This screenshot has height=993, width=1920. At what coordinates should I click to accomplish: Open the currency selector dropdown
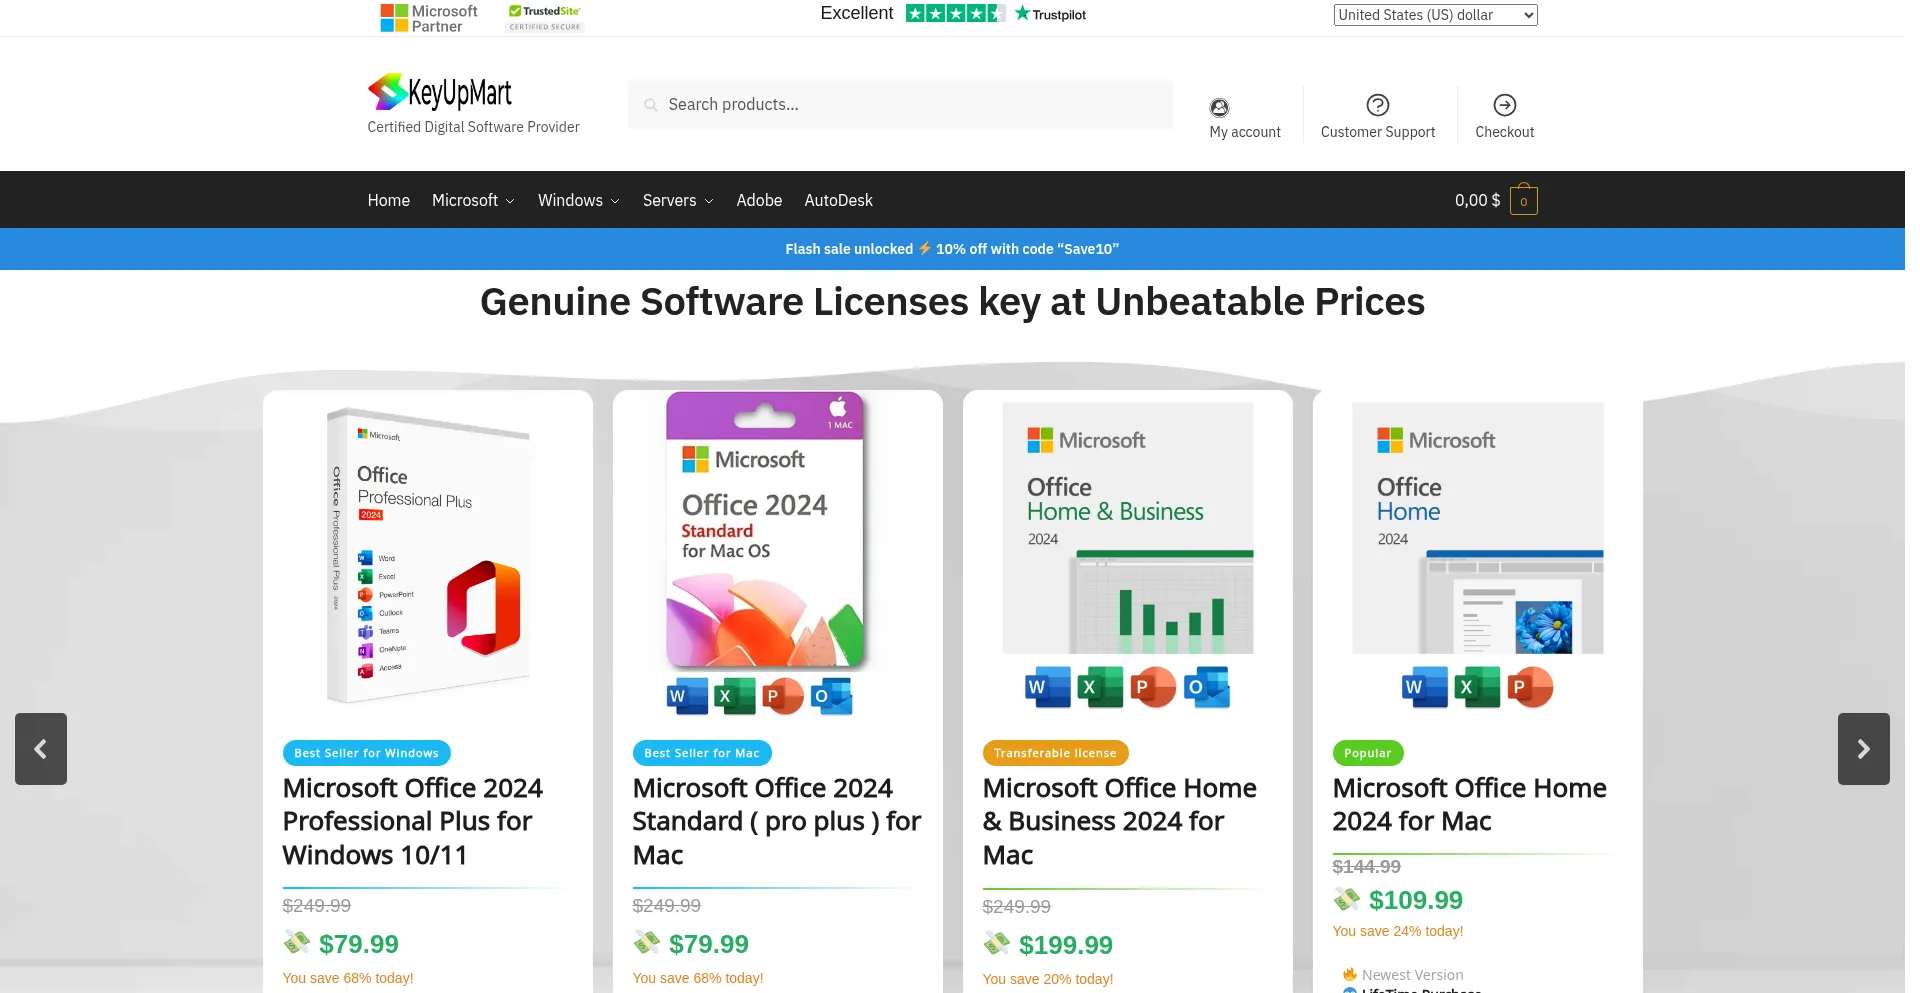[x=1434, y=15]
